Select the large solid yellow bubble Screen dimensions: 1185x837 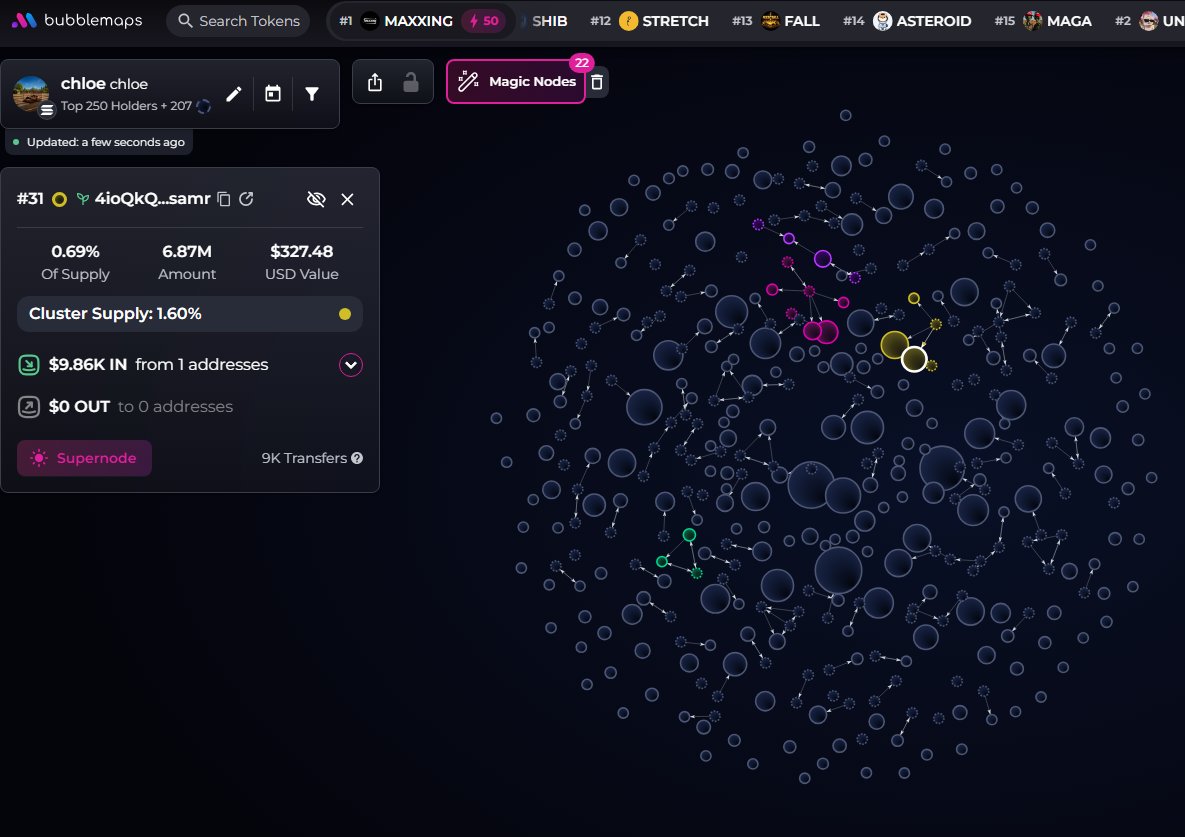894,344
